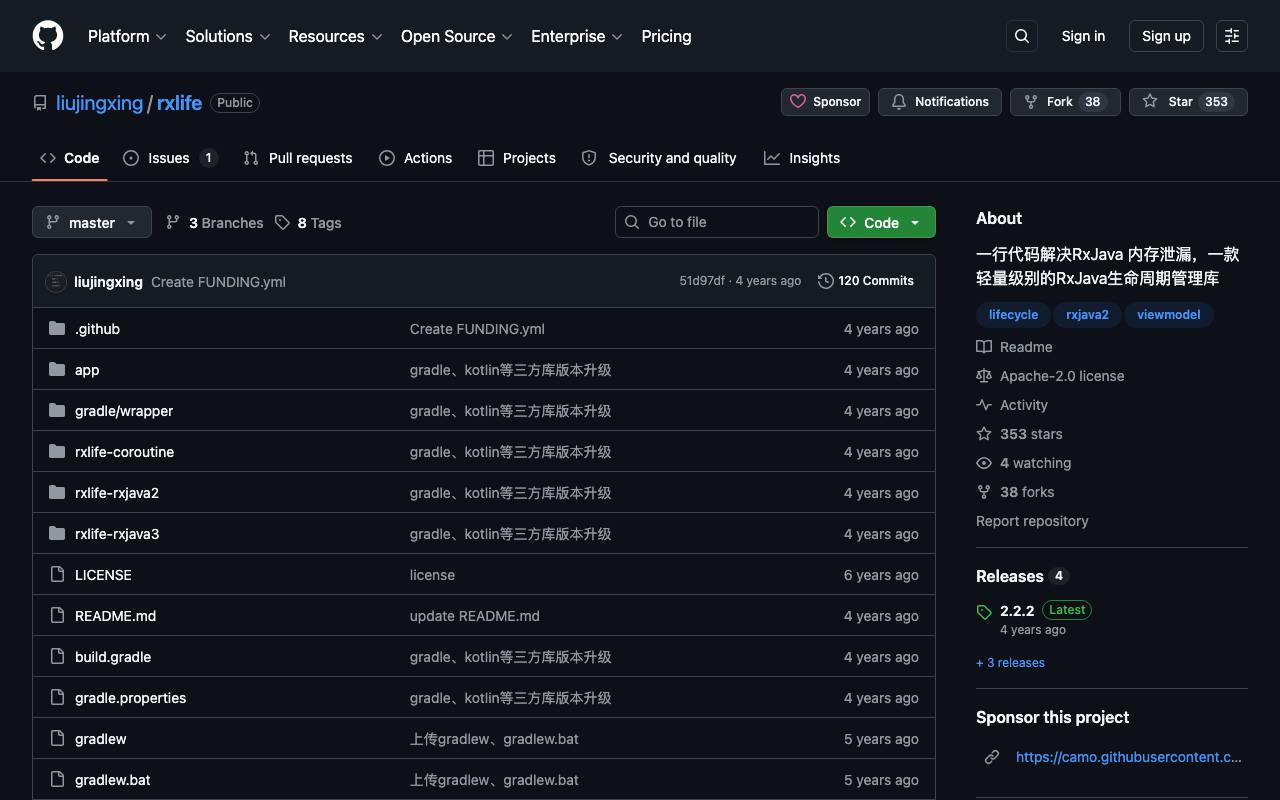Viewport: 1280px width, 800px height.
Task: Go to GitHub home via the octocat logo
Action: click(x=48, y=36)
